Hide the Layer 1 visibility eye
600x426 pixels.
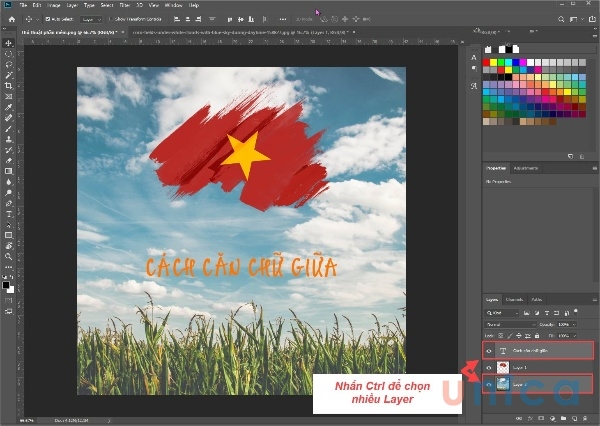[489, 367]
